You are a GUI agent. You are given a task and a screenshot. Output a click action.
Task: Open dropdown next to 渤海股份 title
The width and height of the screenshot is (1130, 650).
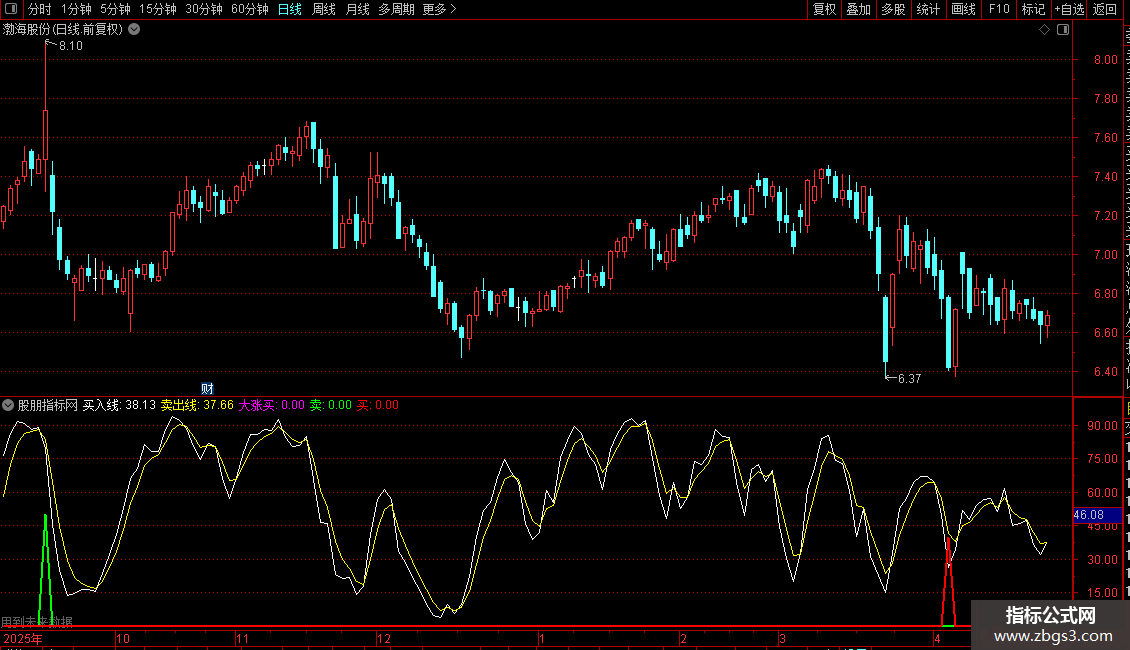(x=134, y=30)
